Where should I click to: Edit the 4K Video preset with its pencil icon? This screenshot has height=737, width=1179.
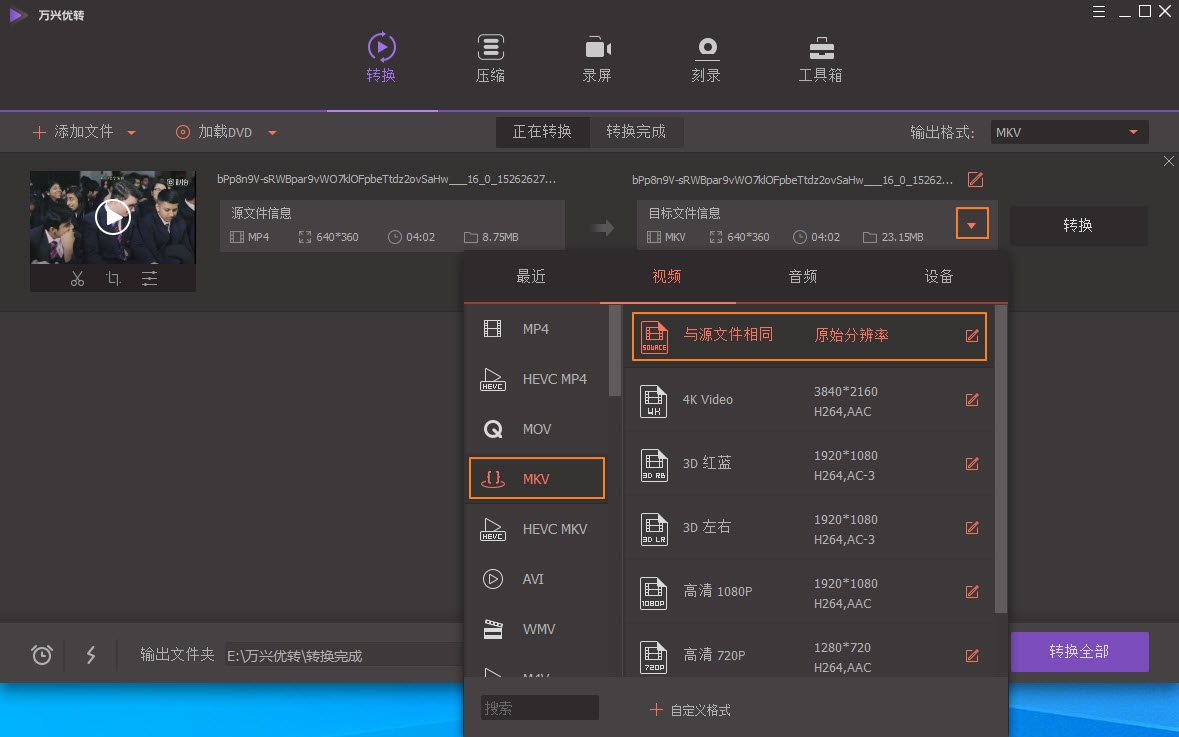click(x=971, y=399)
